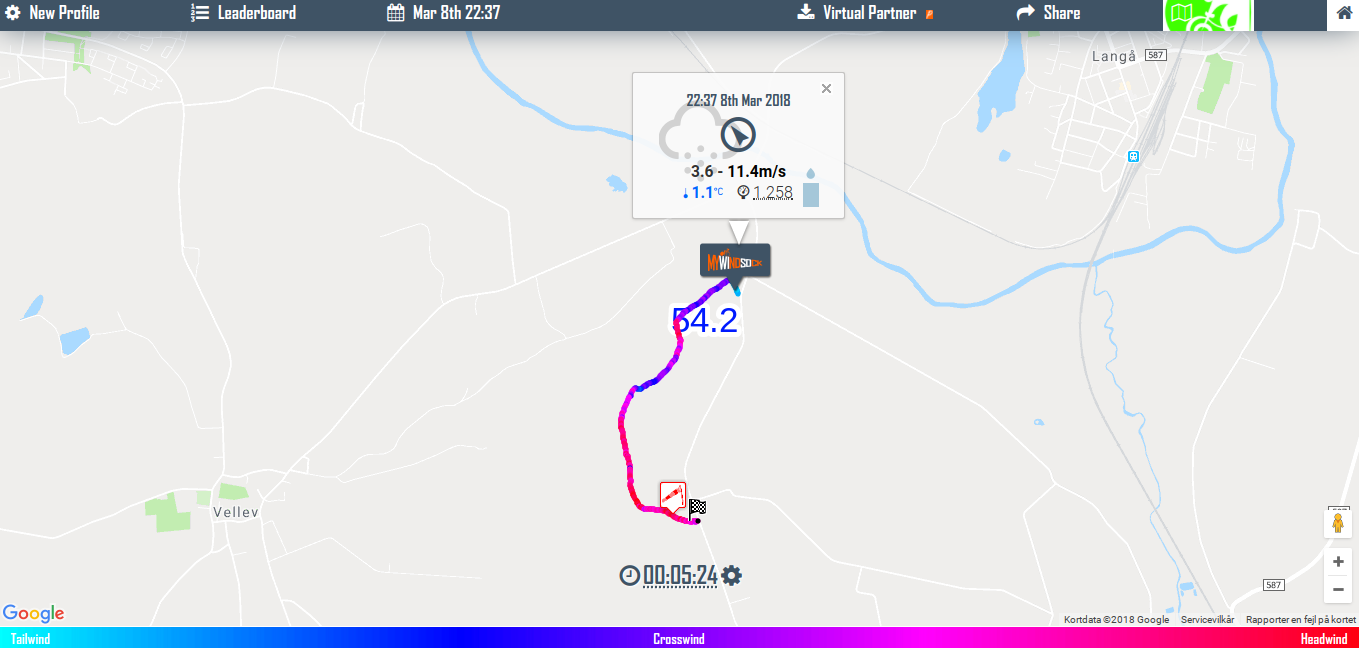Viewport: 1359px width, 648px height.
Task: Close the weather info popup
Action: 826,88
